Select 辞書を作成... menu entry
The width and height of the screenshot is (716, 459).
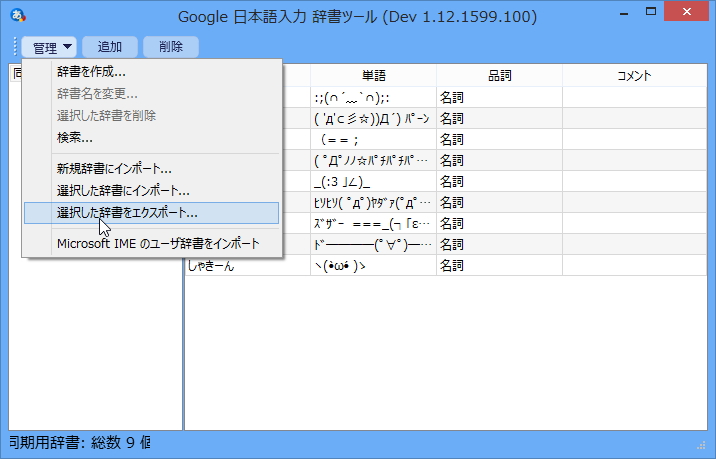pos(152,72)
